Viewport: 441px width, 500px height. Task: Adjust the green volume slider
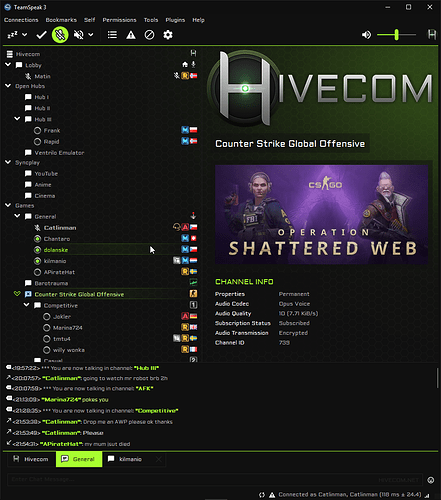tap(396, 35)
